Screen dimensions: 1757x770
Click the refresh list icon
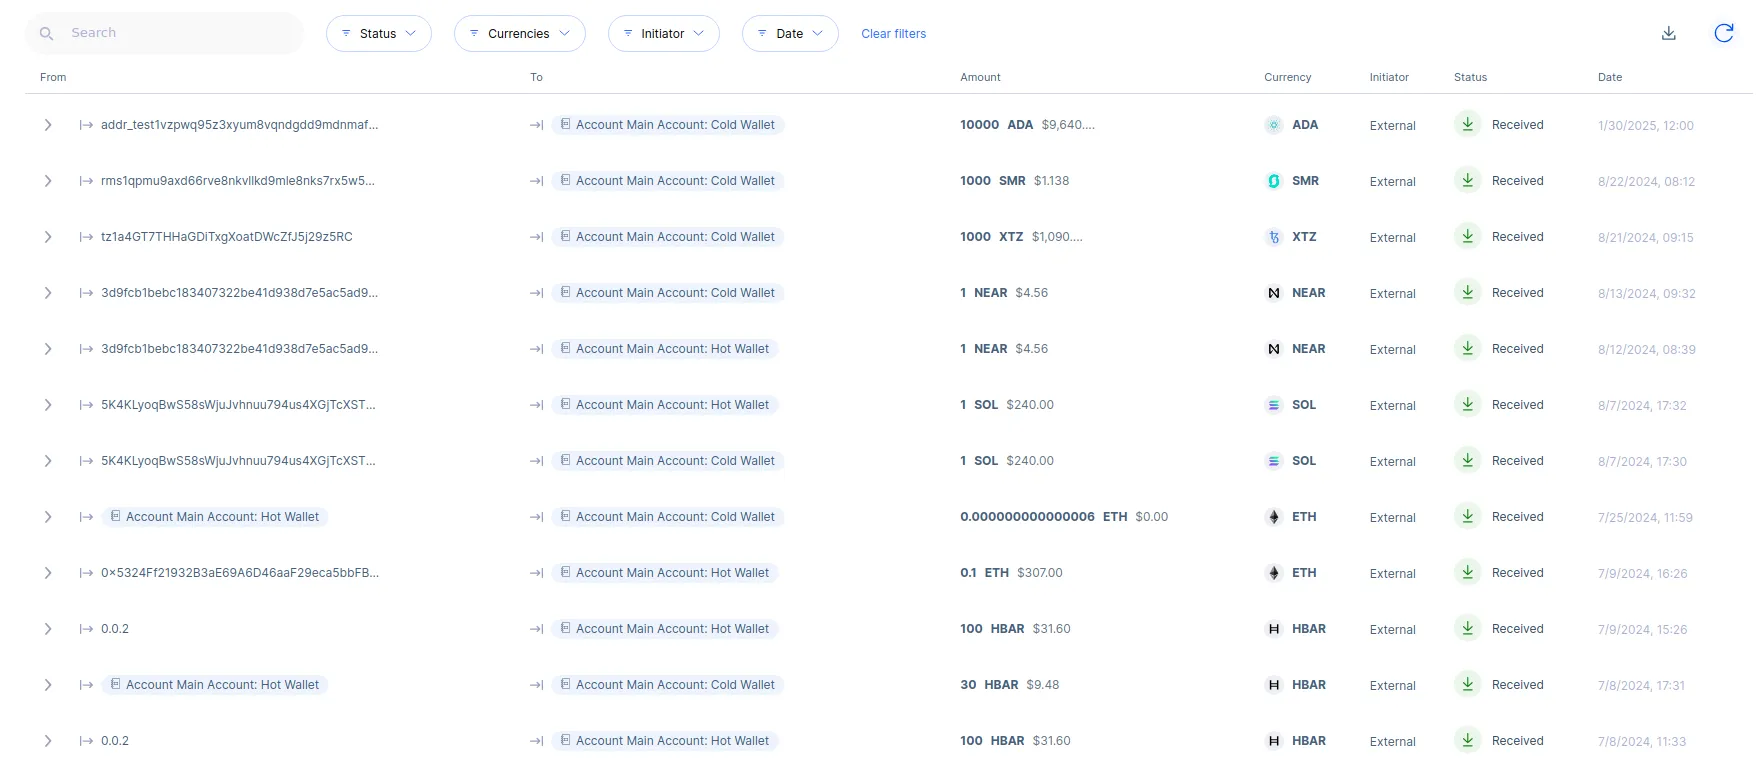point(1724,33)
